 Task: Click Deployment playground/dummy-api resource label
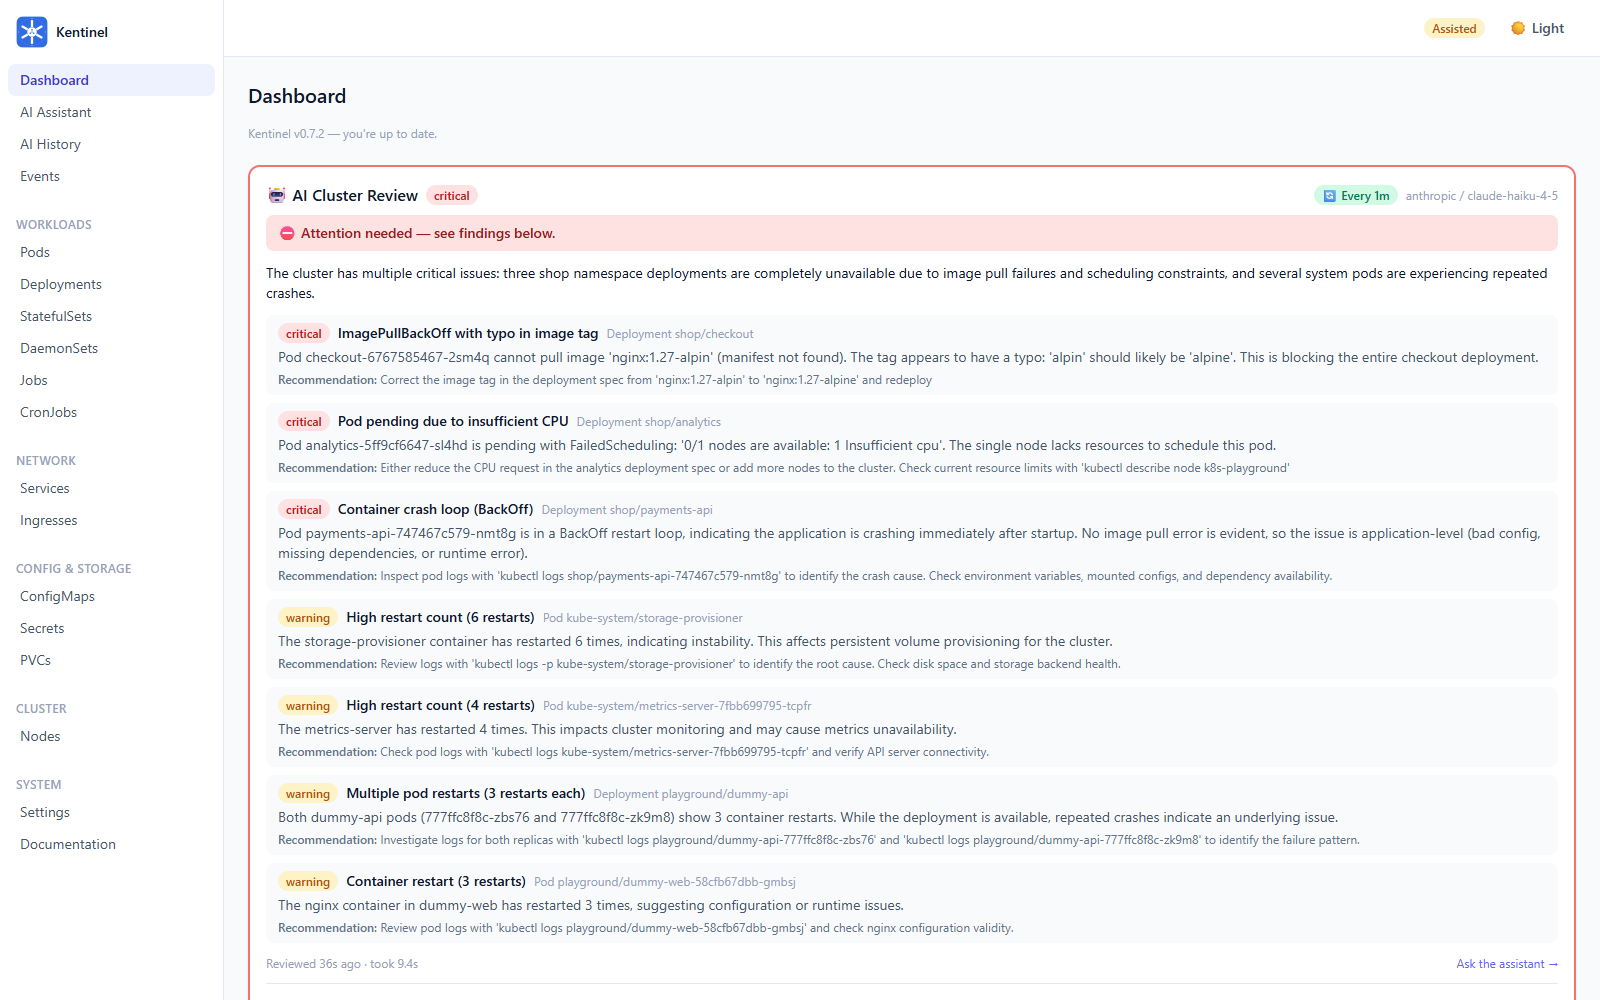click(x=691, y=794)
